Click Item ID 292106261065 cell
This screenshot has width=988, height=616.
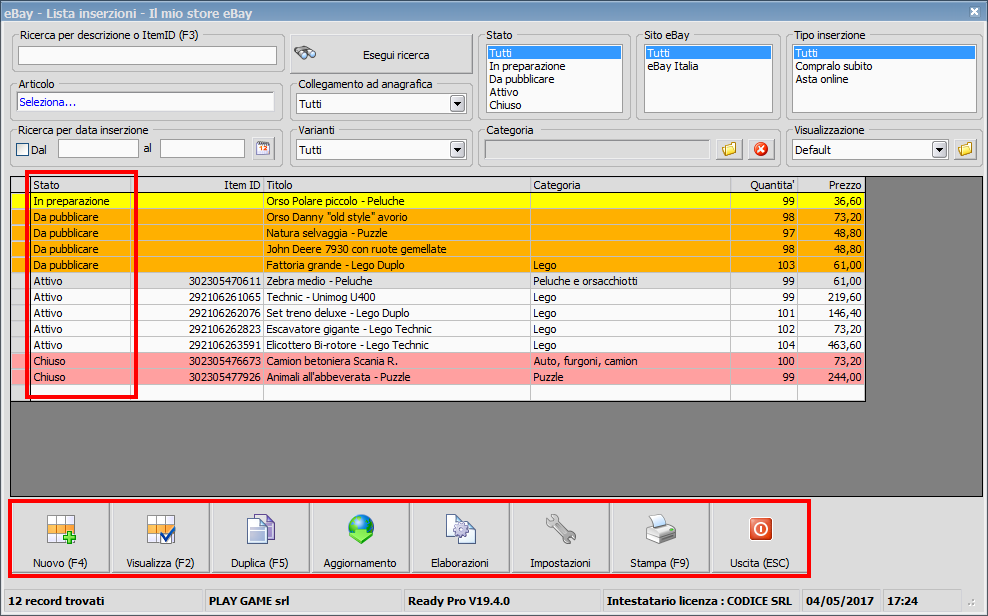pos(197,297)
